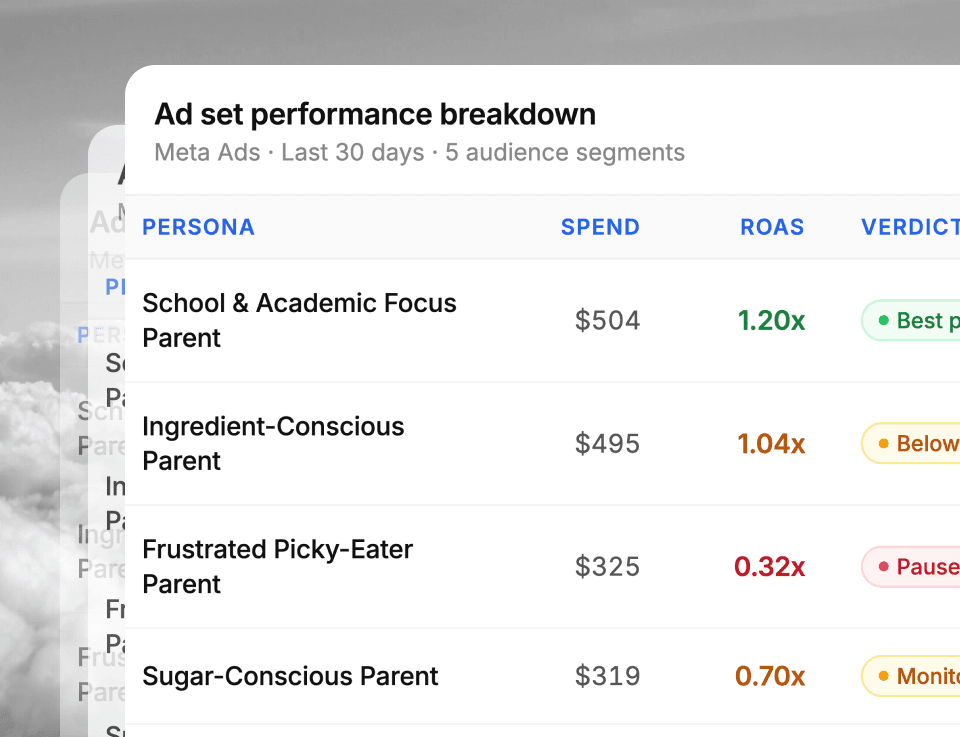Click the SPEND column header

click(x=600, y=227)
